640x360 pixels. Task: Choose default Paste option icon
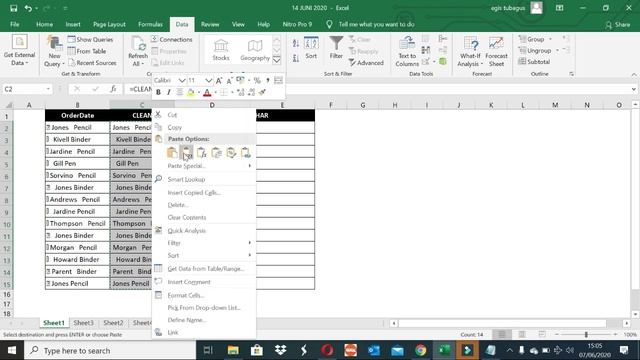pos(172,153)
